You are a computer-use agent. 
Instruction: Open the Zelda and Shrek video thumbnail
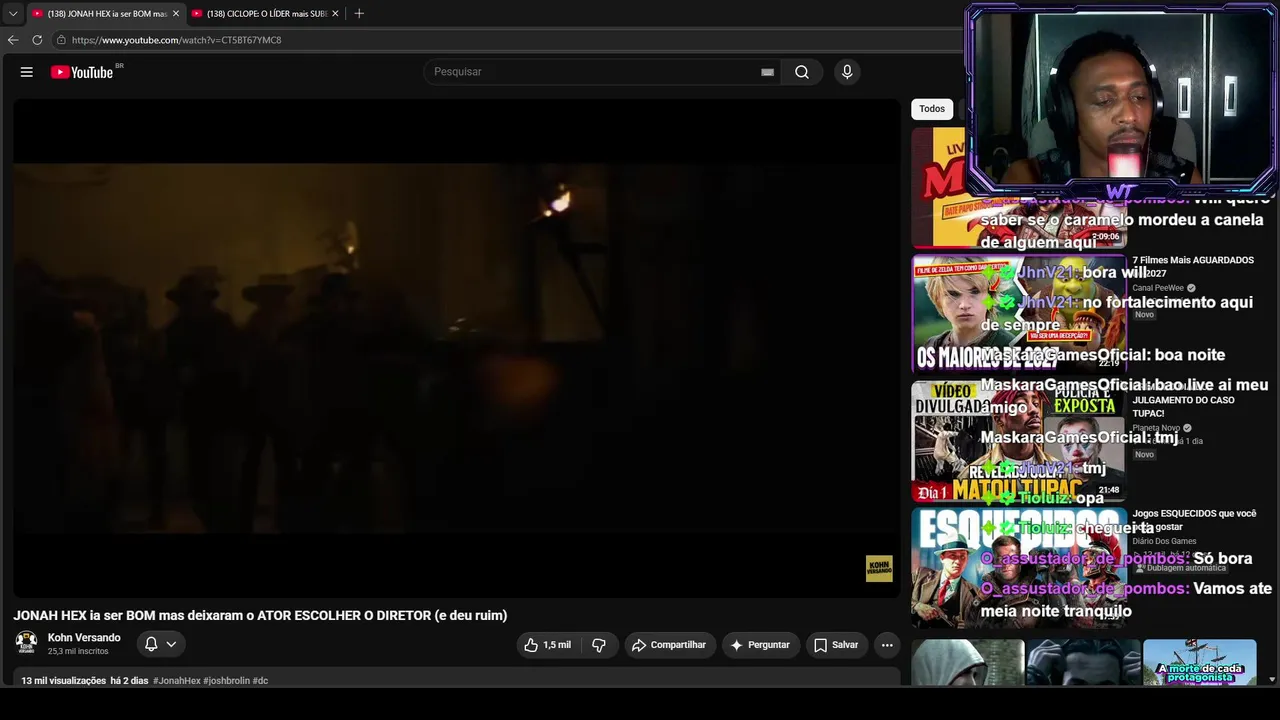(x=1018, y=314)
